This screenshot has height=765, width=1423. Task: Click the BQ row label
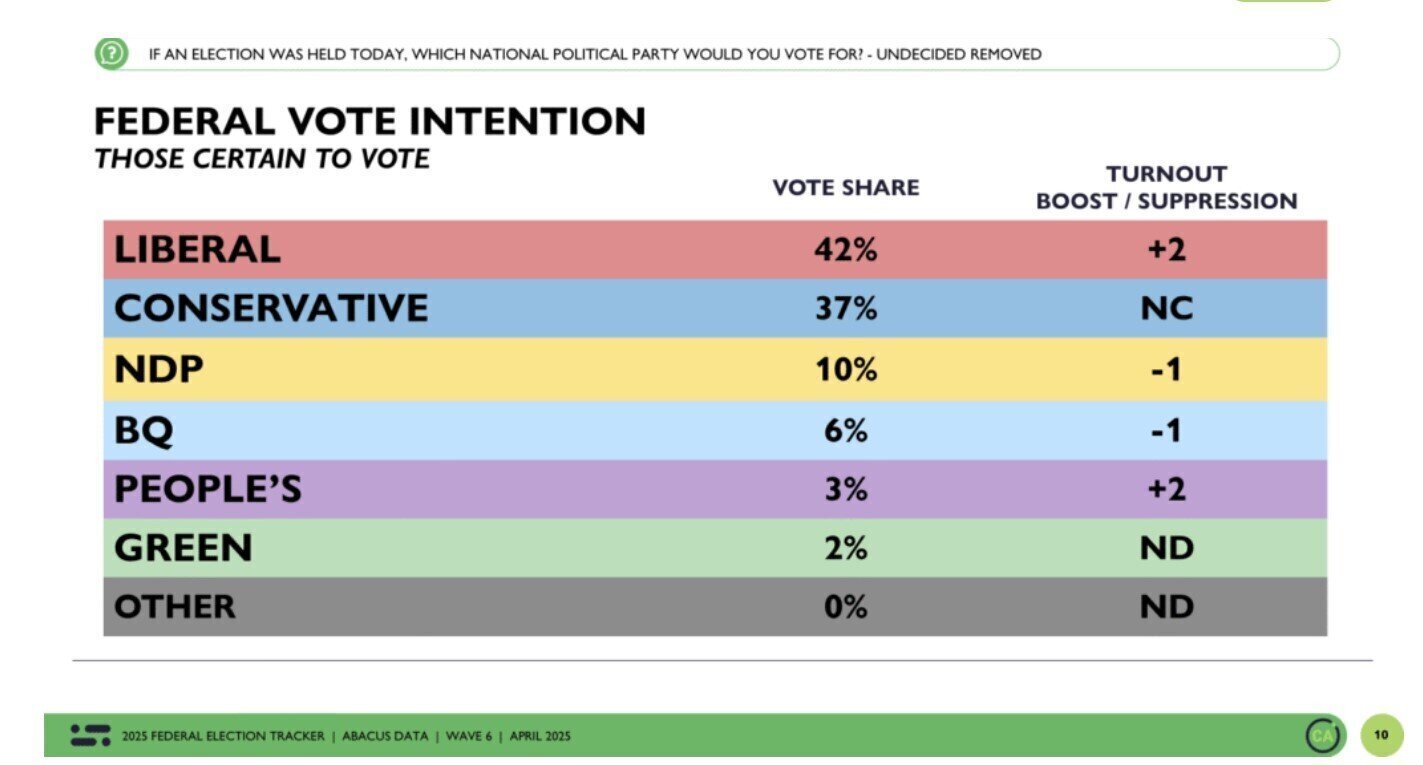tap(144, 431)
